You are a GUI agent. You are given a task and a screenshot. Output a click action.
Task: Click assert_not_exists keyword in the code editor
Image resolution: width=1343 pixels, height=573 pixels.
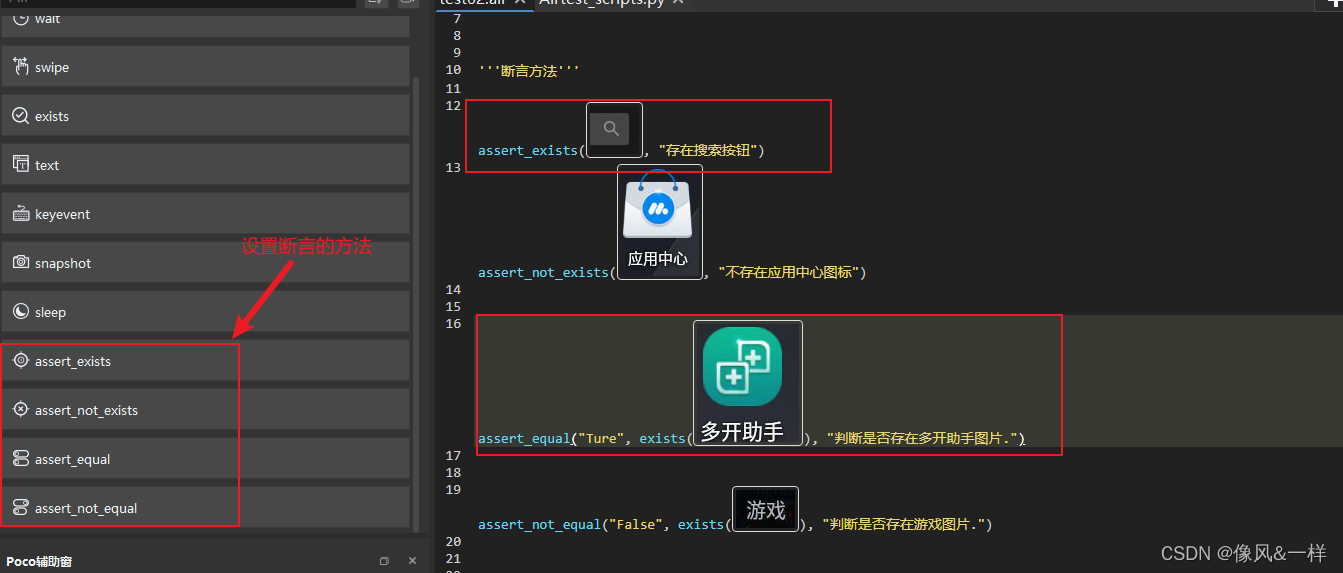(x=543, y=272)
